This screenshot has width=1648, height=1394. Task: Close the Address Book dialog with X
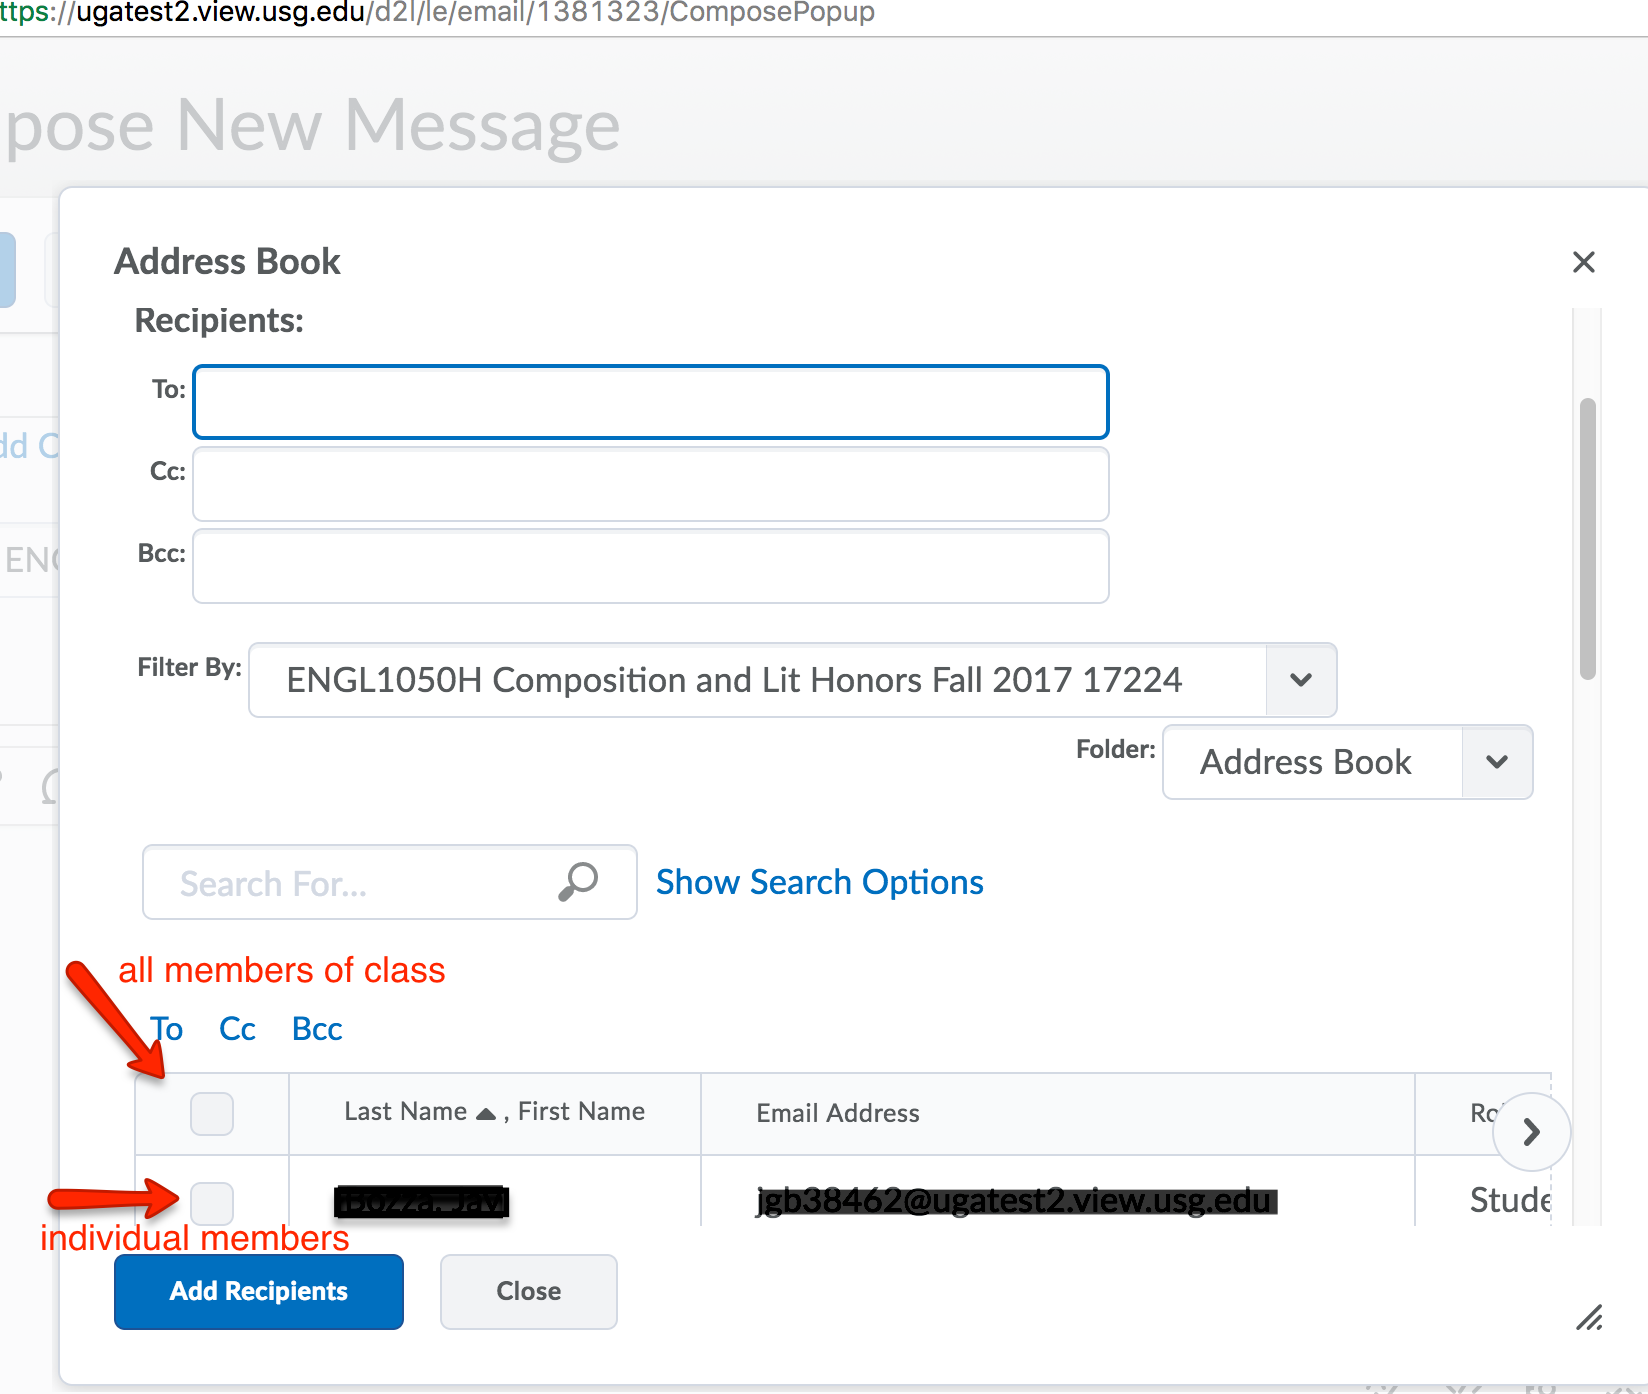(x=1583, y=262)
